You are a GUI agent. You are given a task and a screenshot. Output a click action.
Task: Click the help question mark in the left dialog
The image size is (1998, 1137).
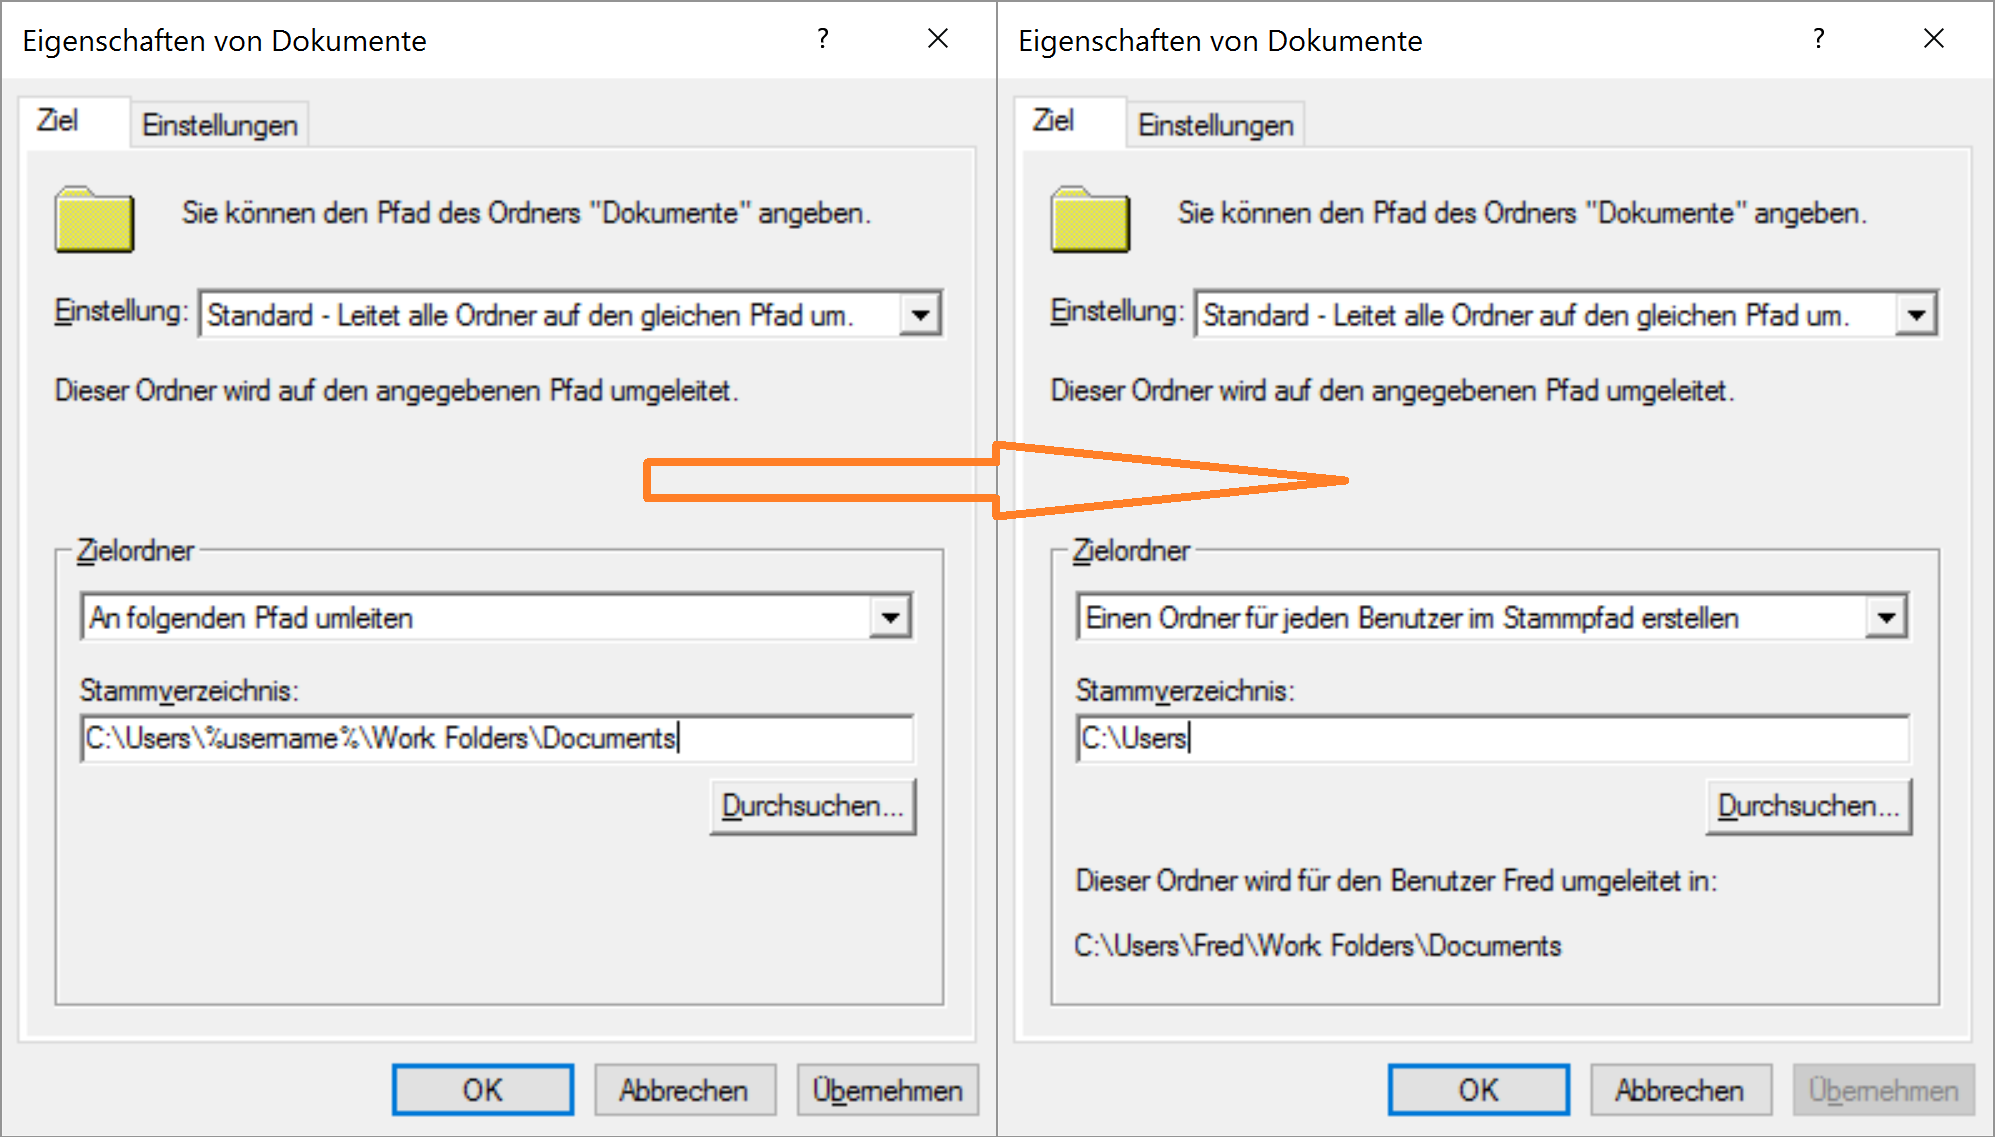tap(823, 39)
